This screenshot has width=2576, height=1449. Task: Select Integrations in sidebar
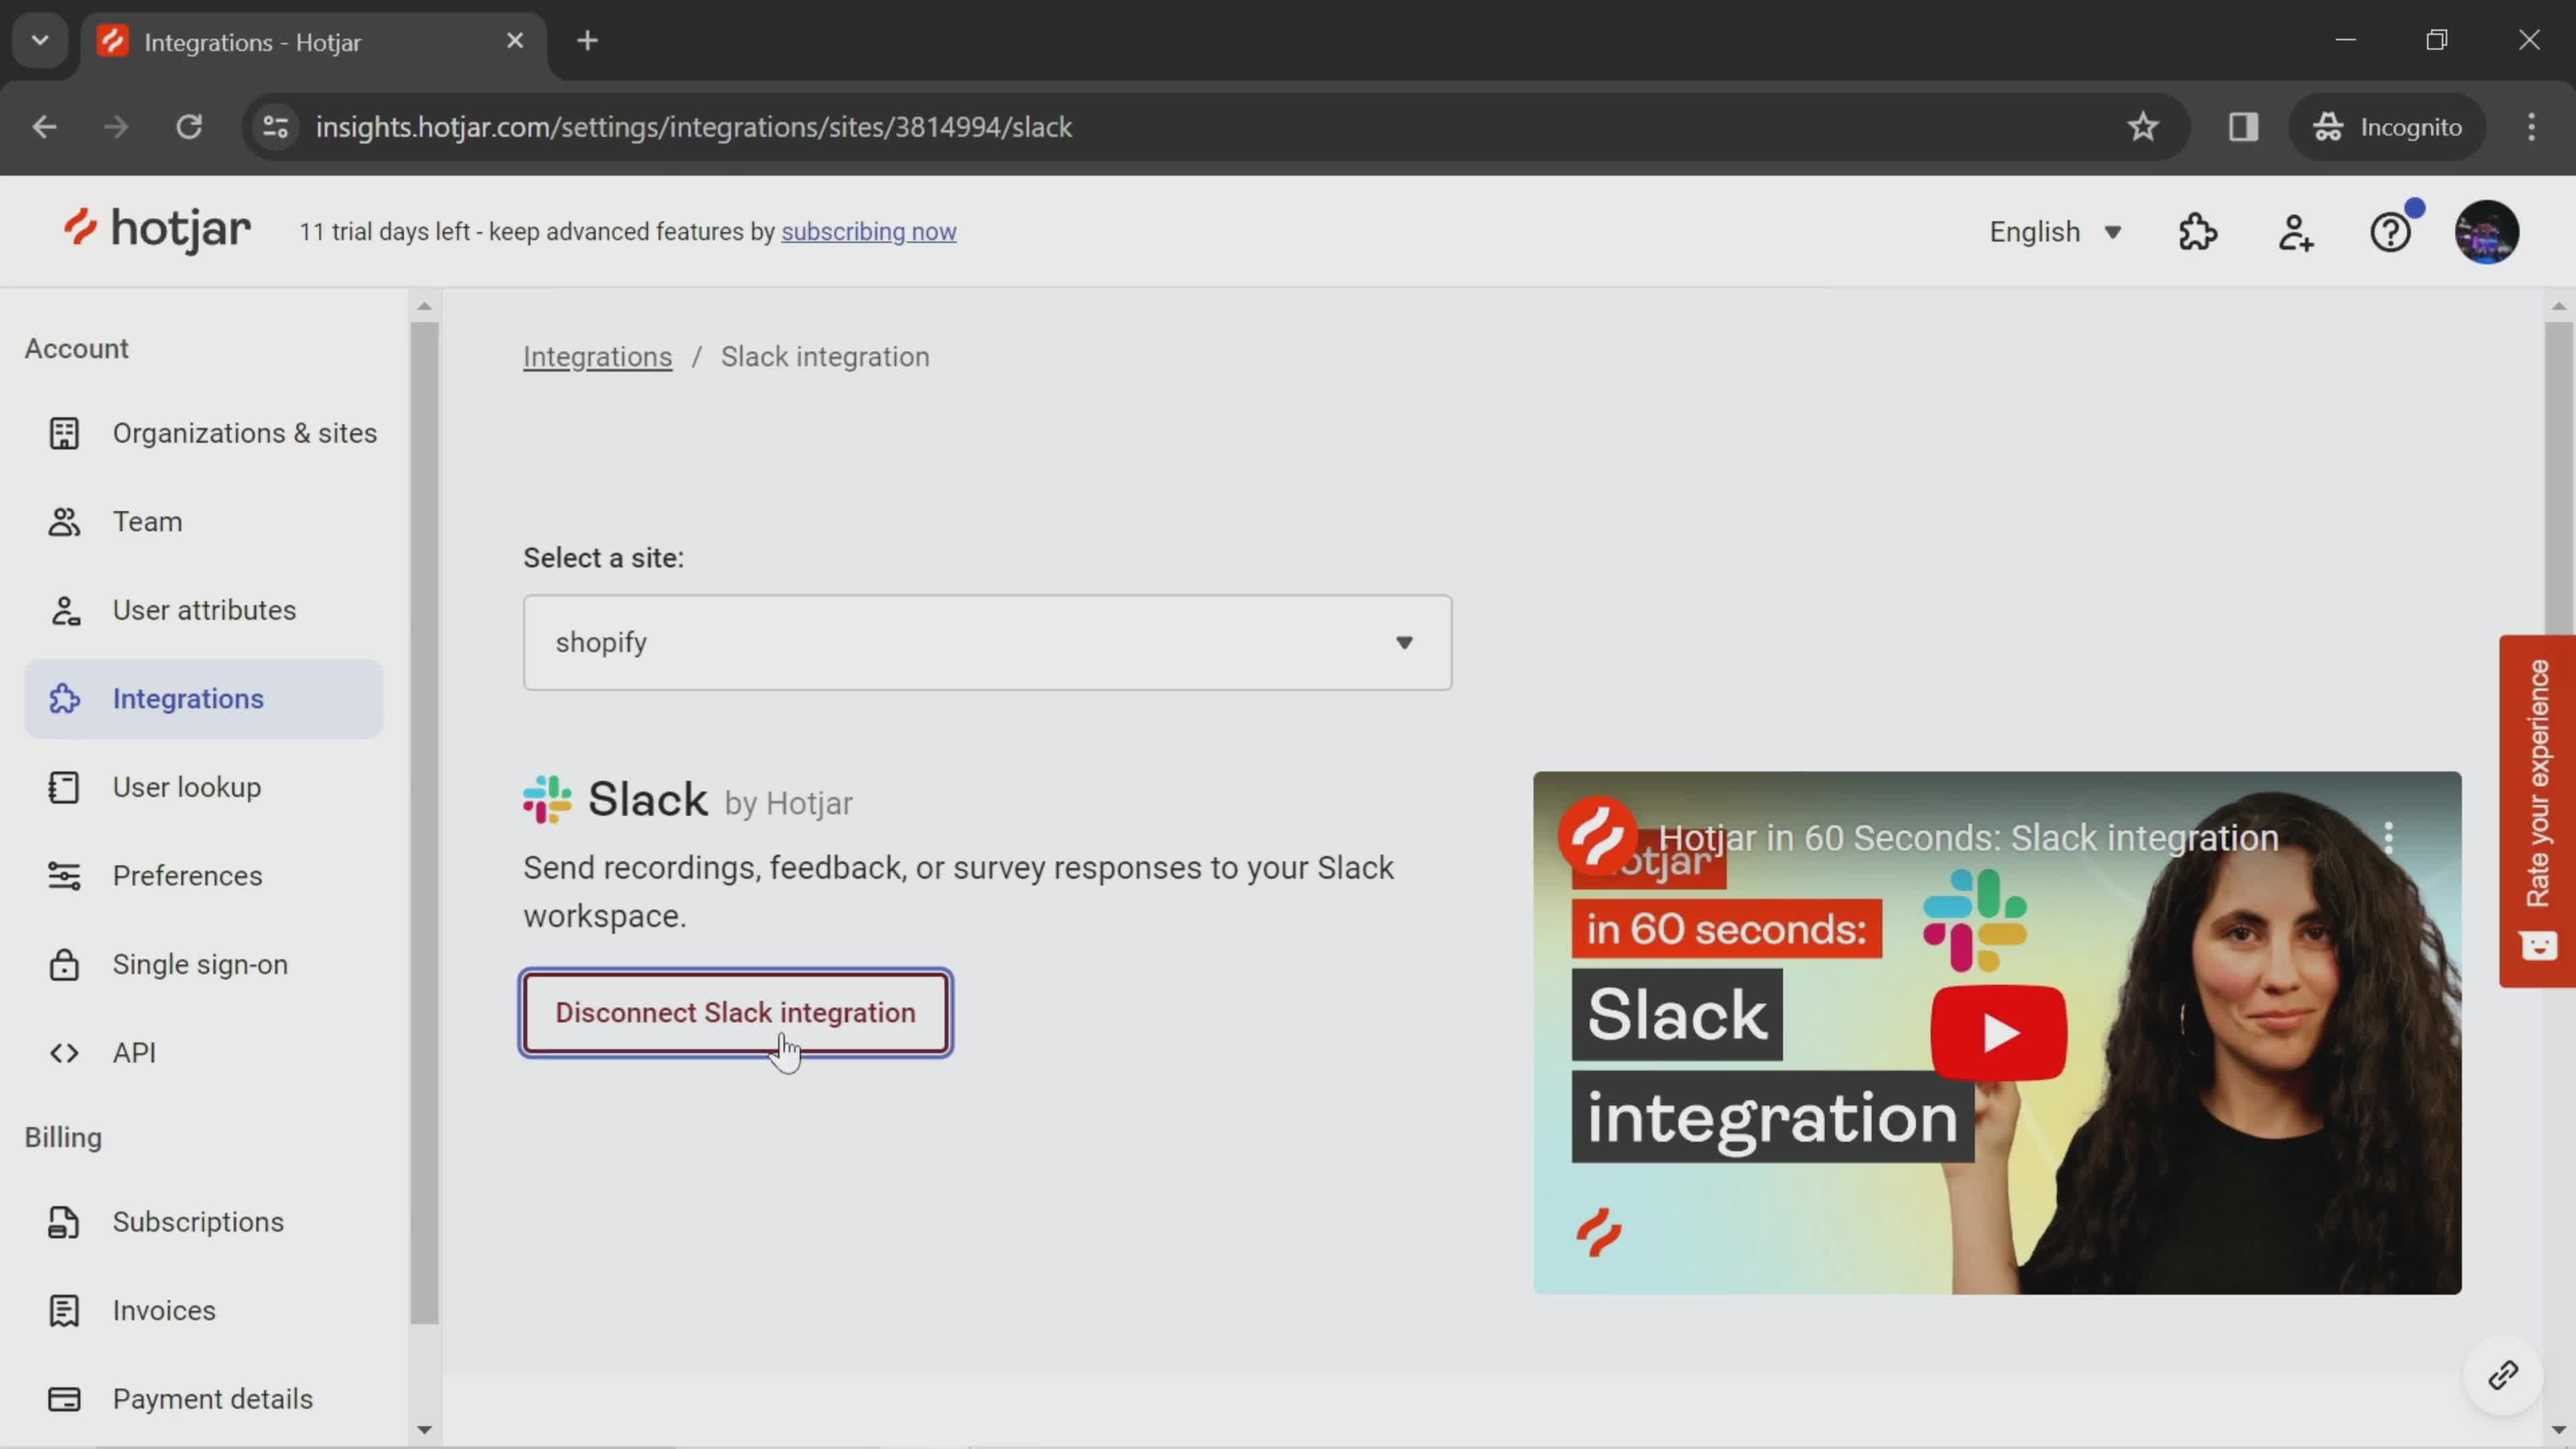point(204,699)
